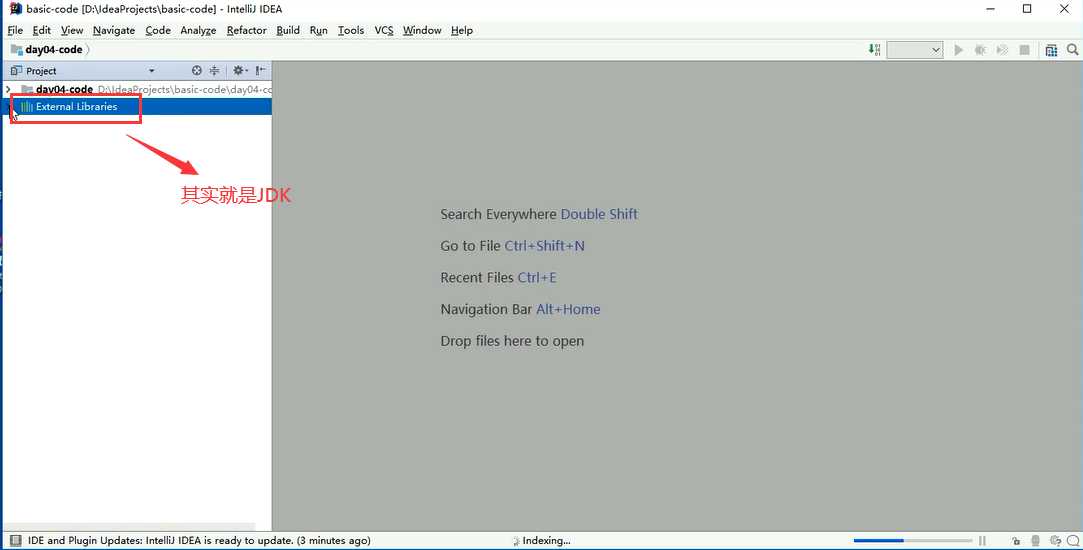The image size is (1083, 550).
Task: Click the Run with Coverage icon
Action: [x=1002, y=50]
